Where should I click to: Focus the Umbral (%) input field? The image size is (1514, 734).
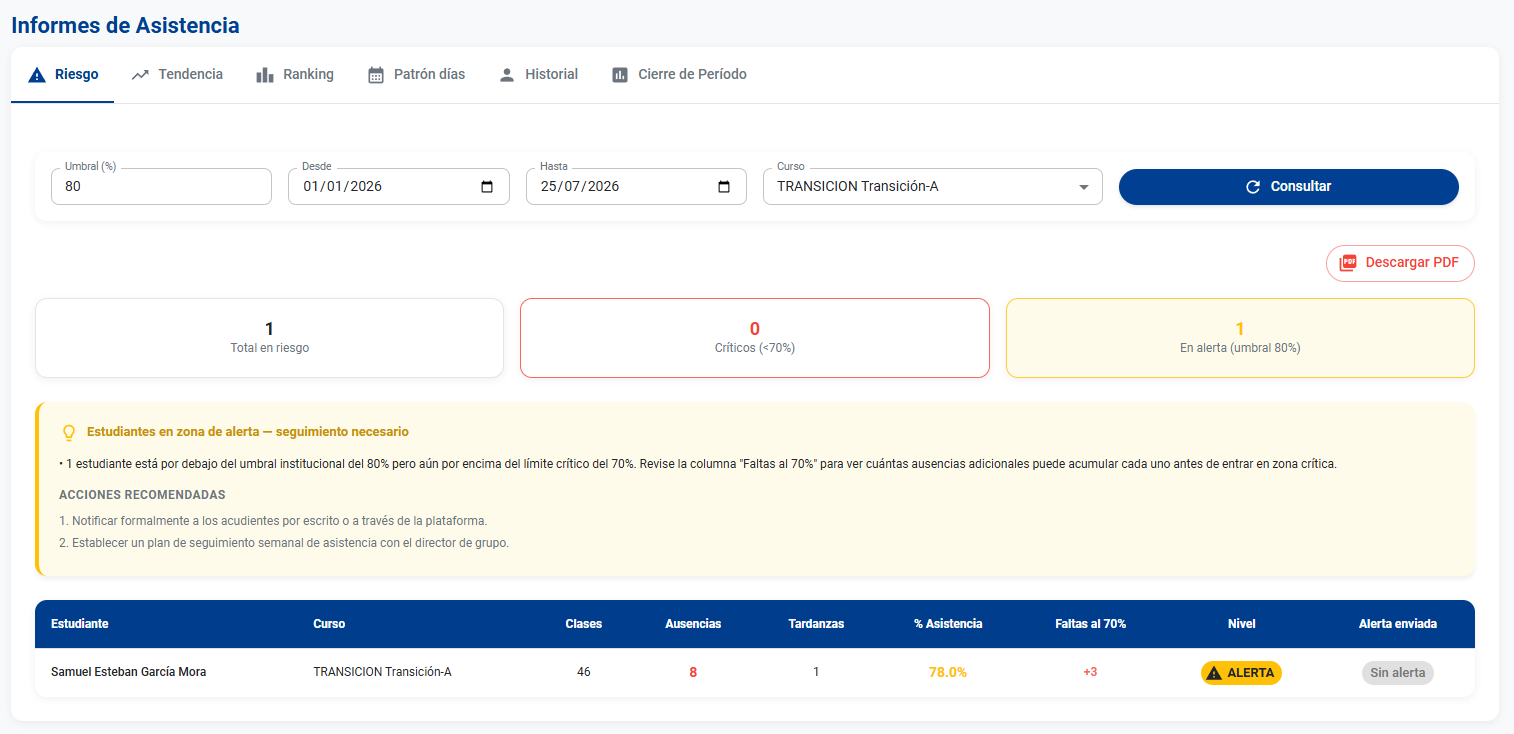point(161,187)
